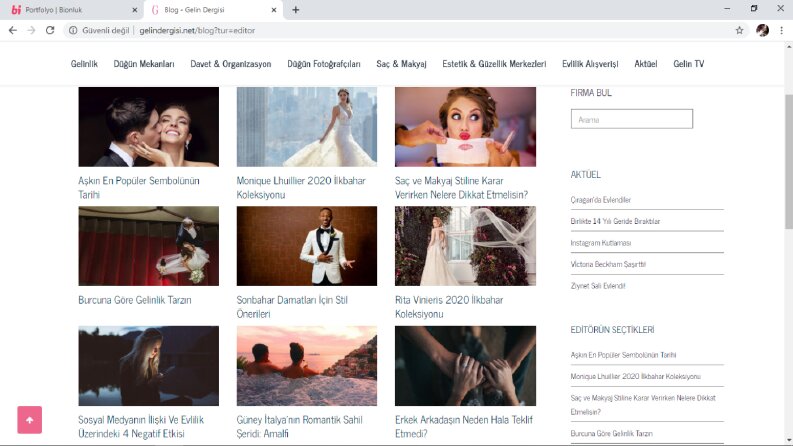Click the scrollbar down arrow
Image resolution: width=793 pixels, height=446 pixels.
coord(789,440)
